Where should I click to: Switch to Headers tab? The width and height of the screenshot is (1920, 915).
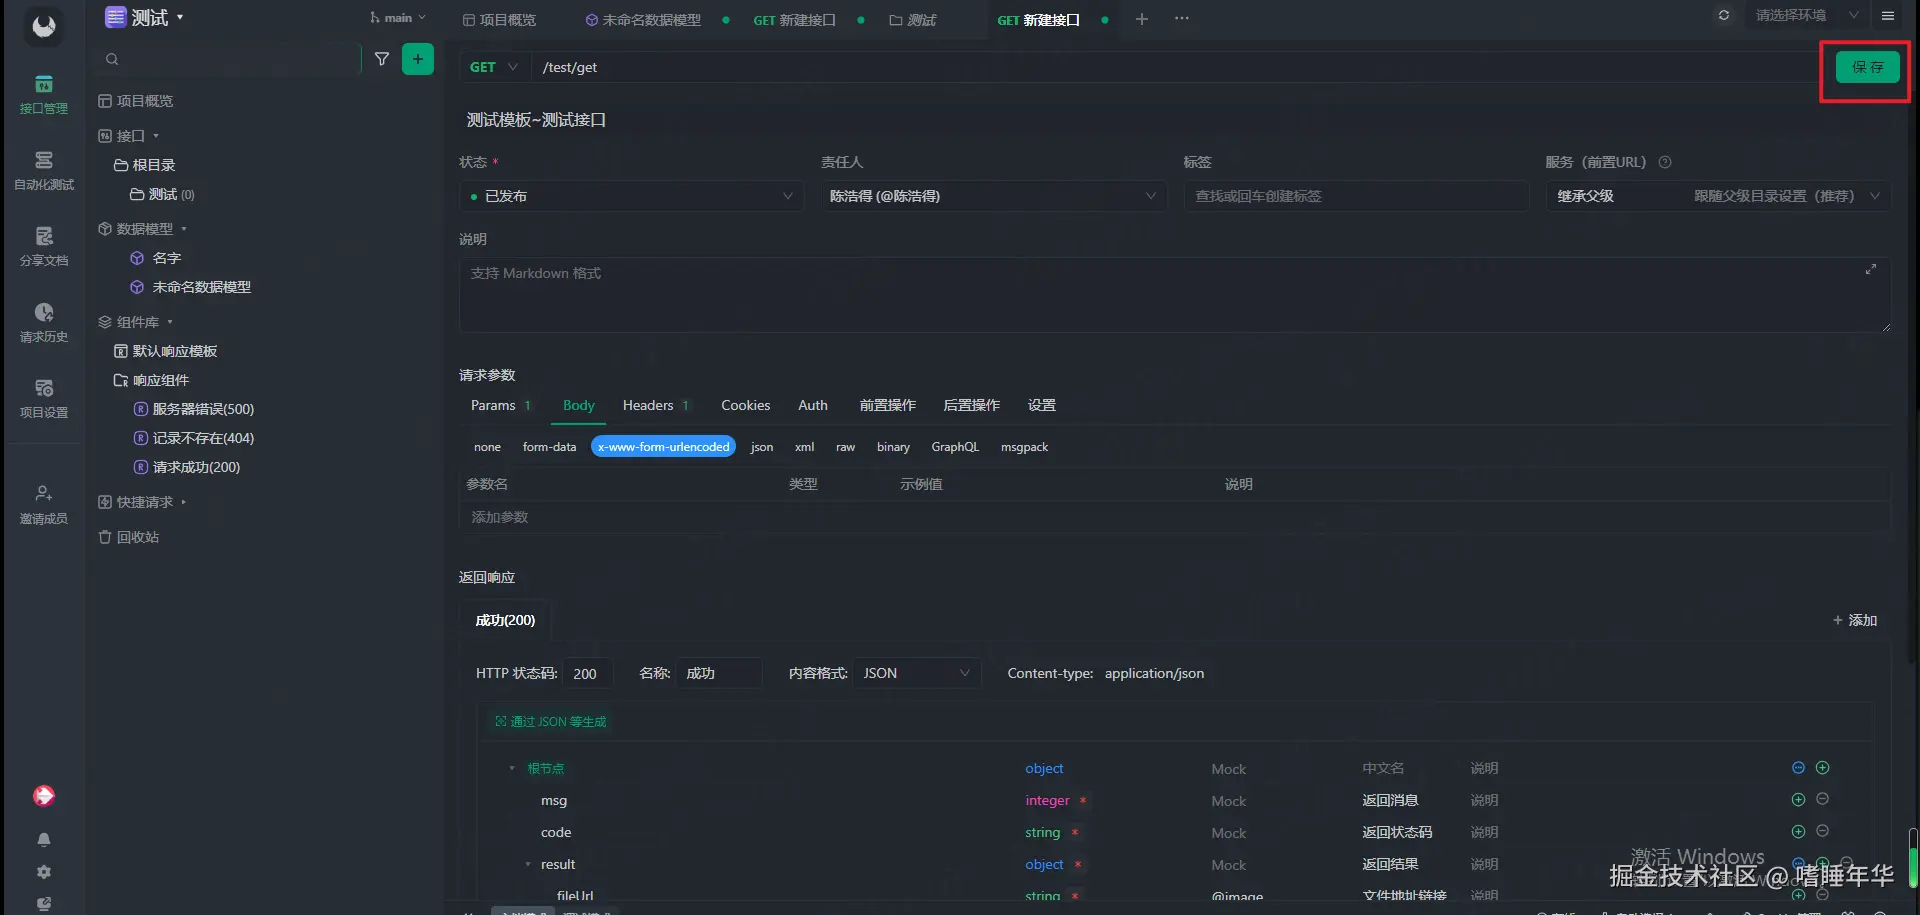coord(656,405)
